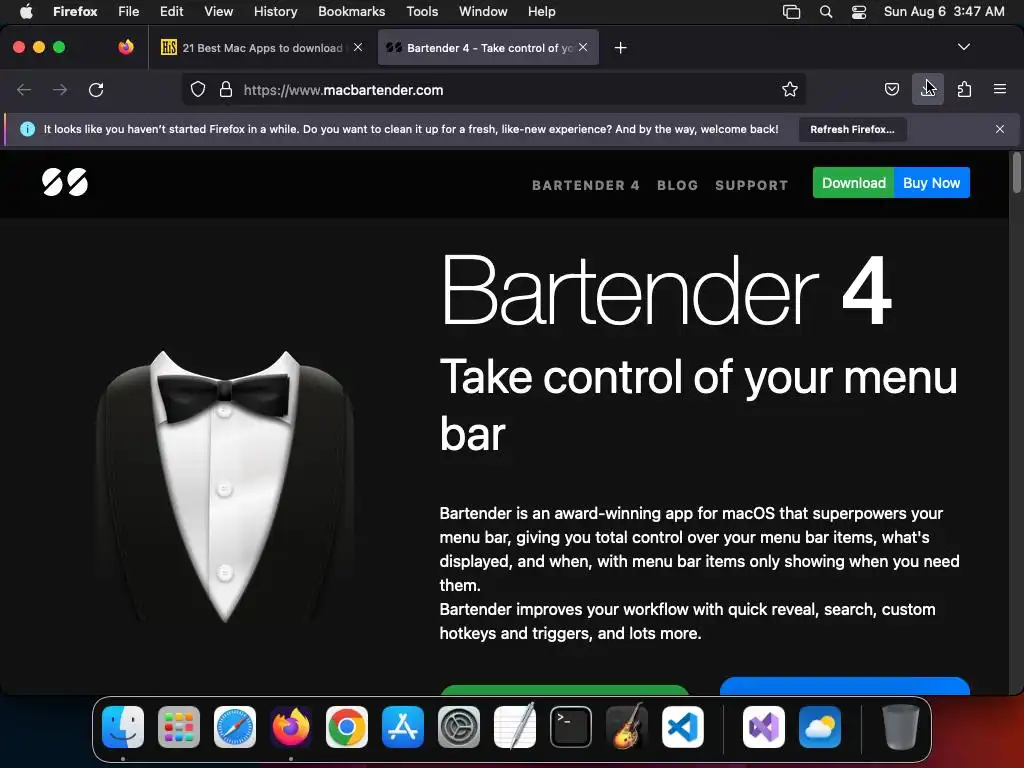Click the info icon in notification bar

27,129
